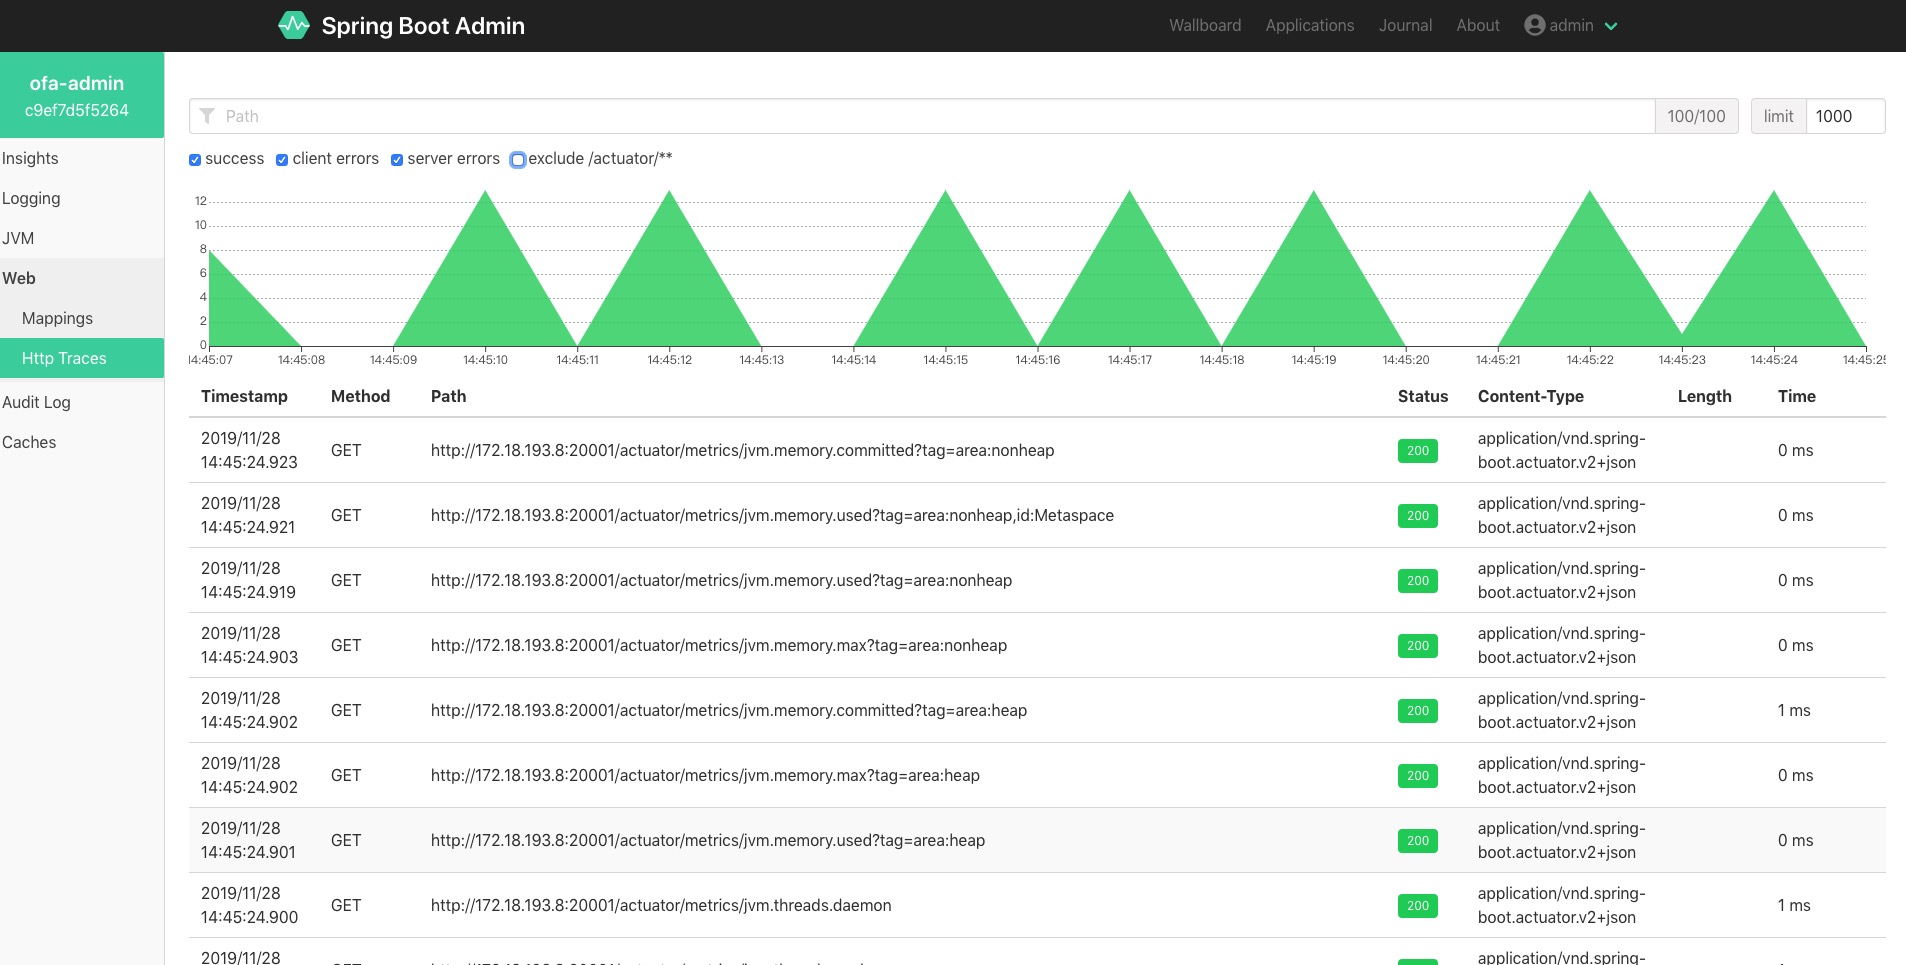Open the Journal page

point(1405,25)
